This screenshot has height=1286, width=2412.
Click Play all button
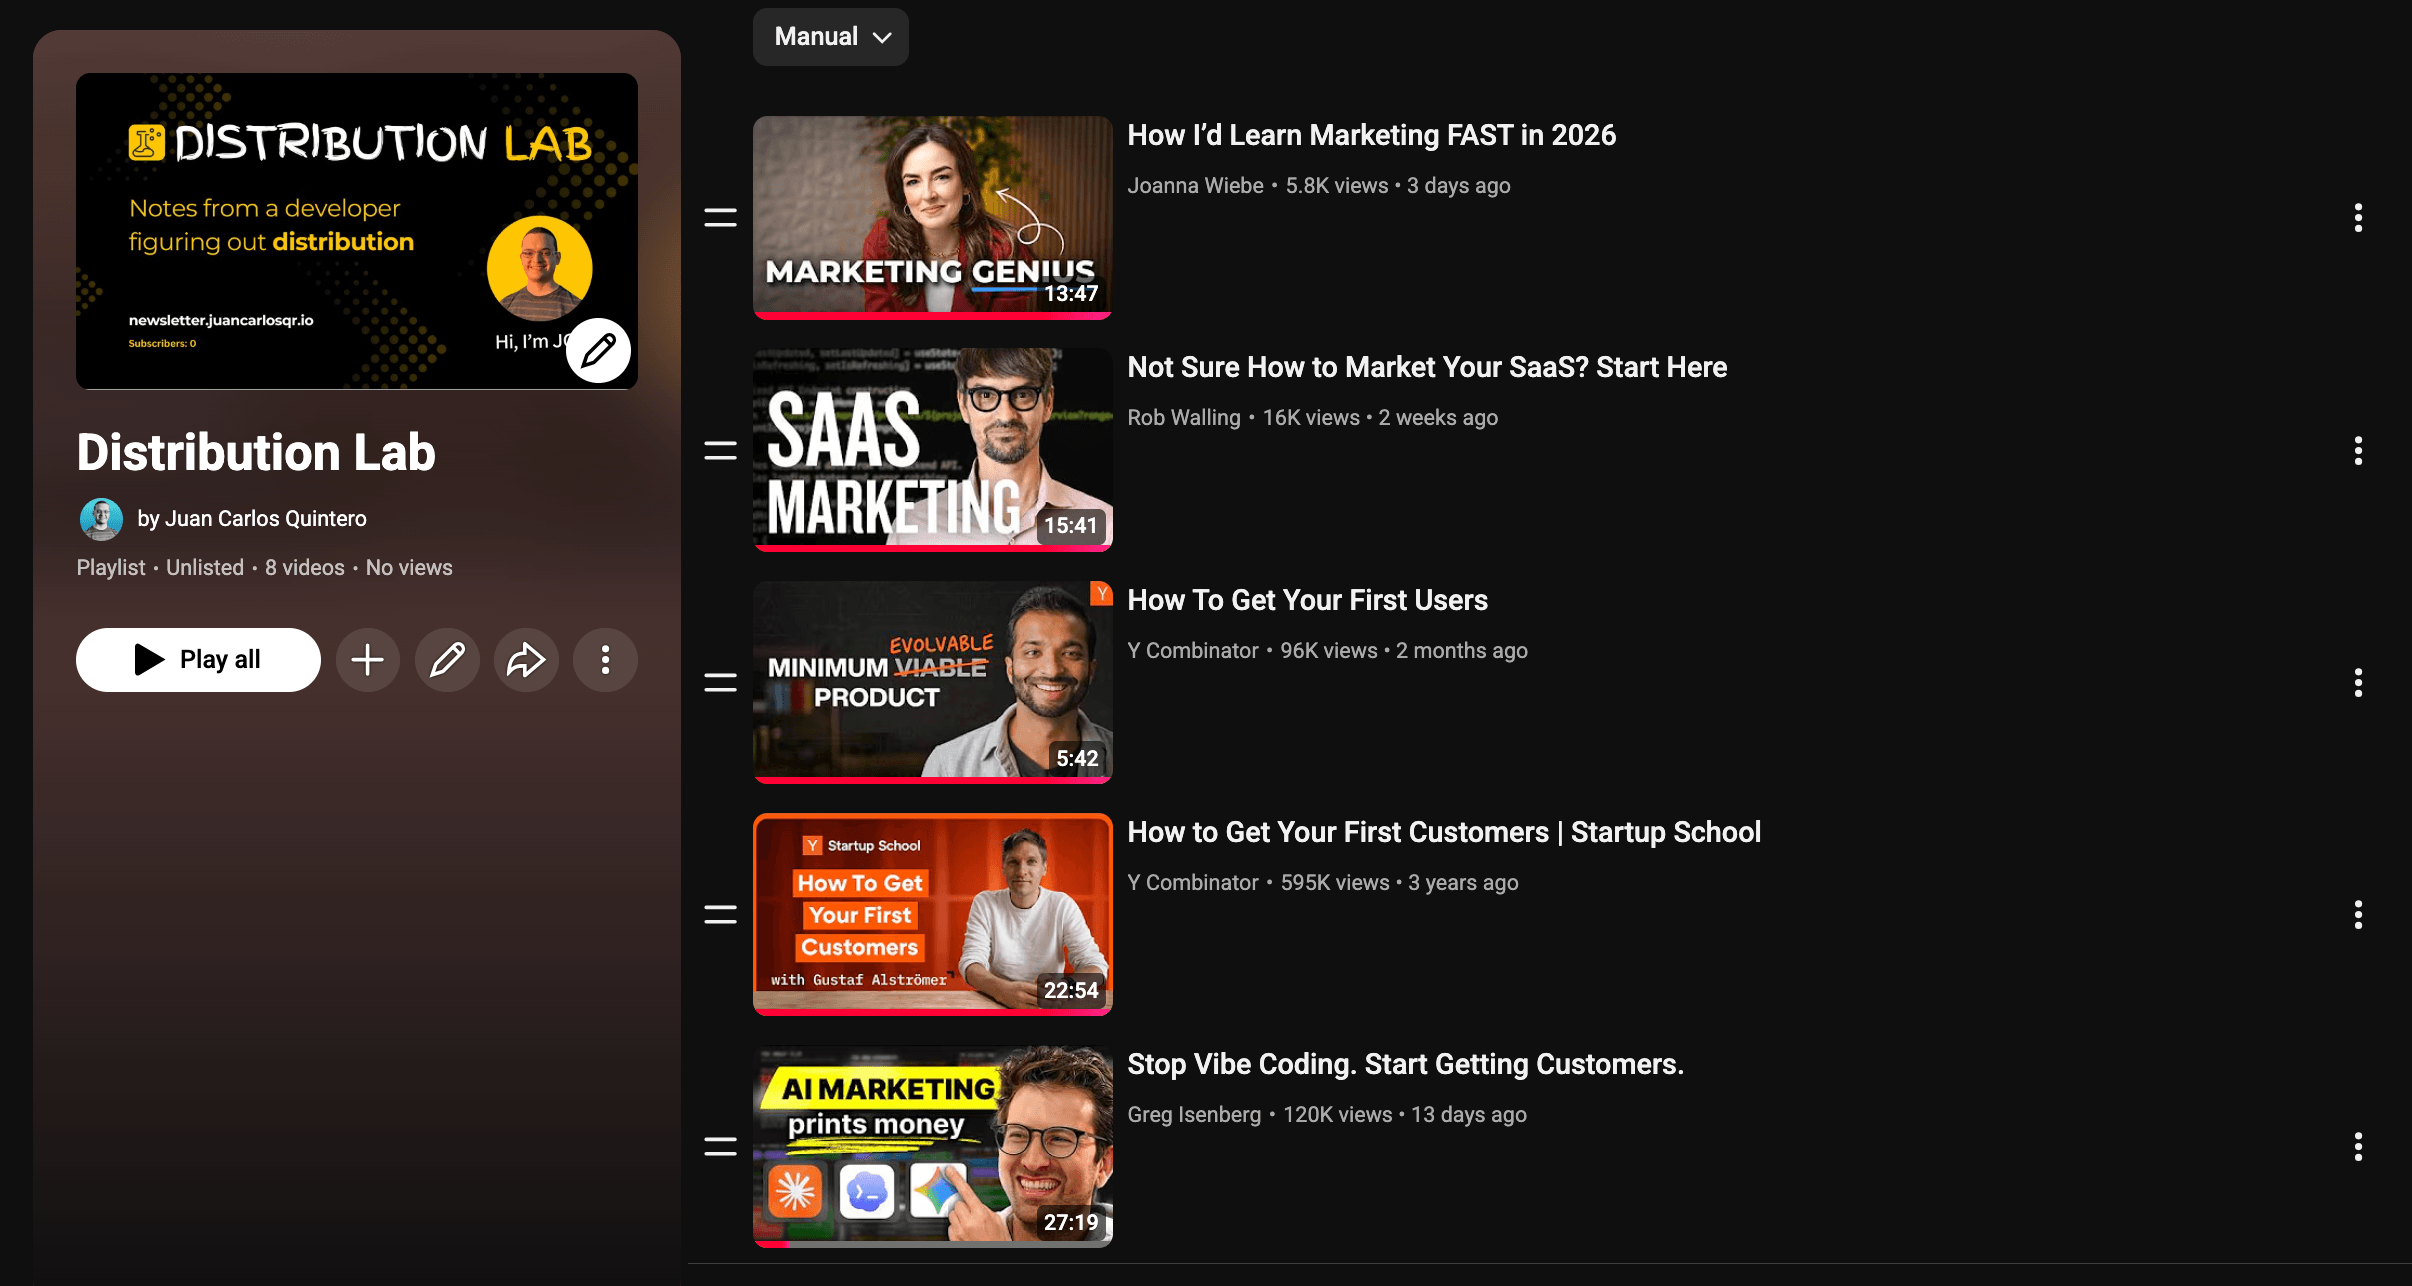click(198, 660)
